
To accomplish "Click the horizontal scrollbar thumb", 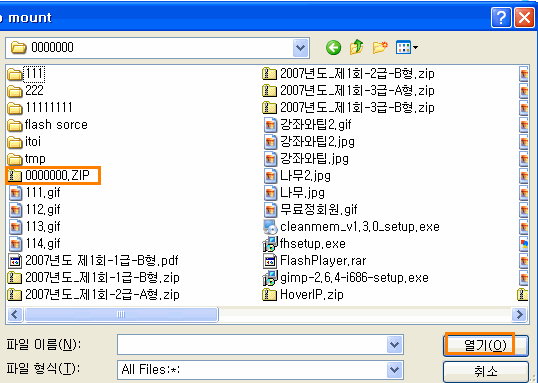I will coord(121,314).
